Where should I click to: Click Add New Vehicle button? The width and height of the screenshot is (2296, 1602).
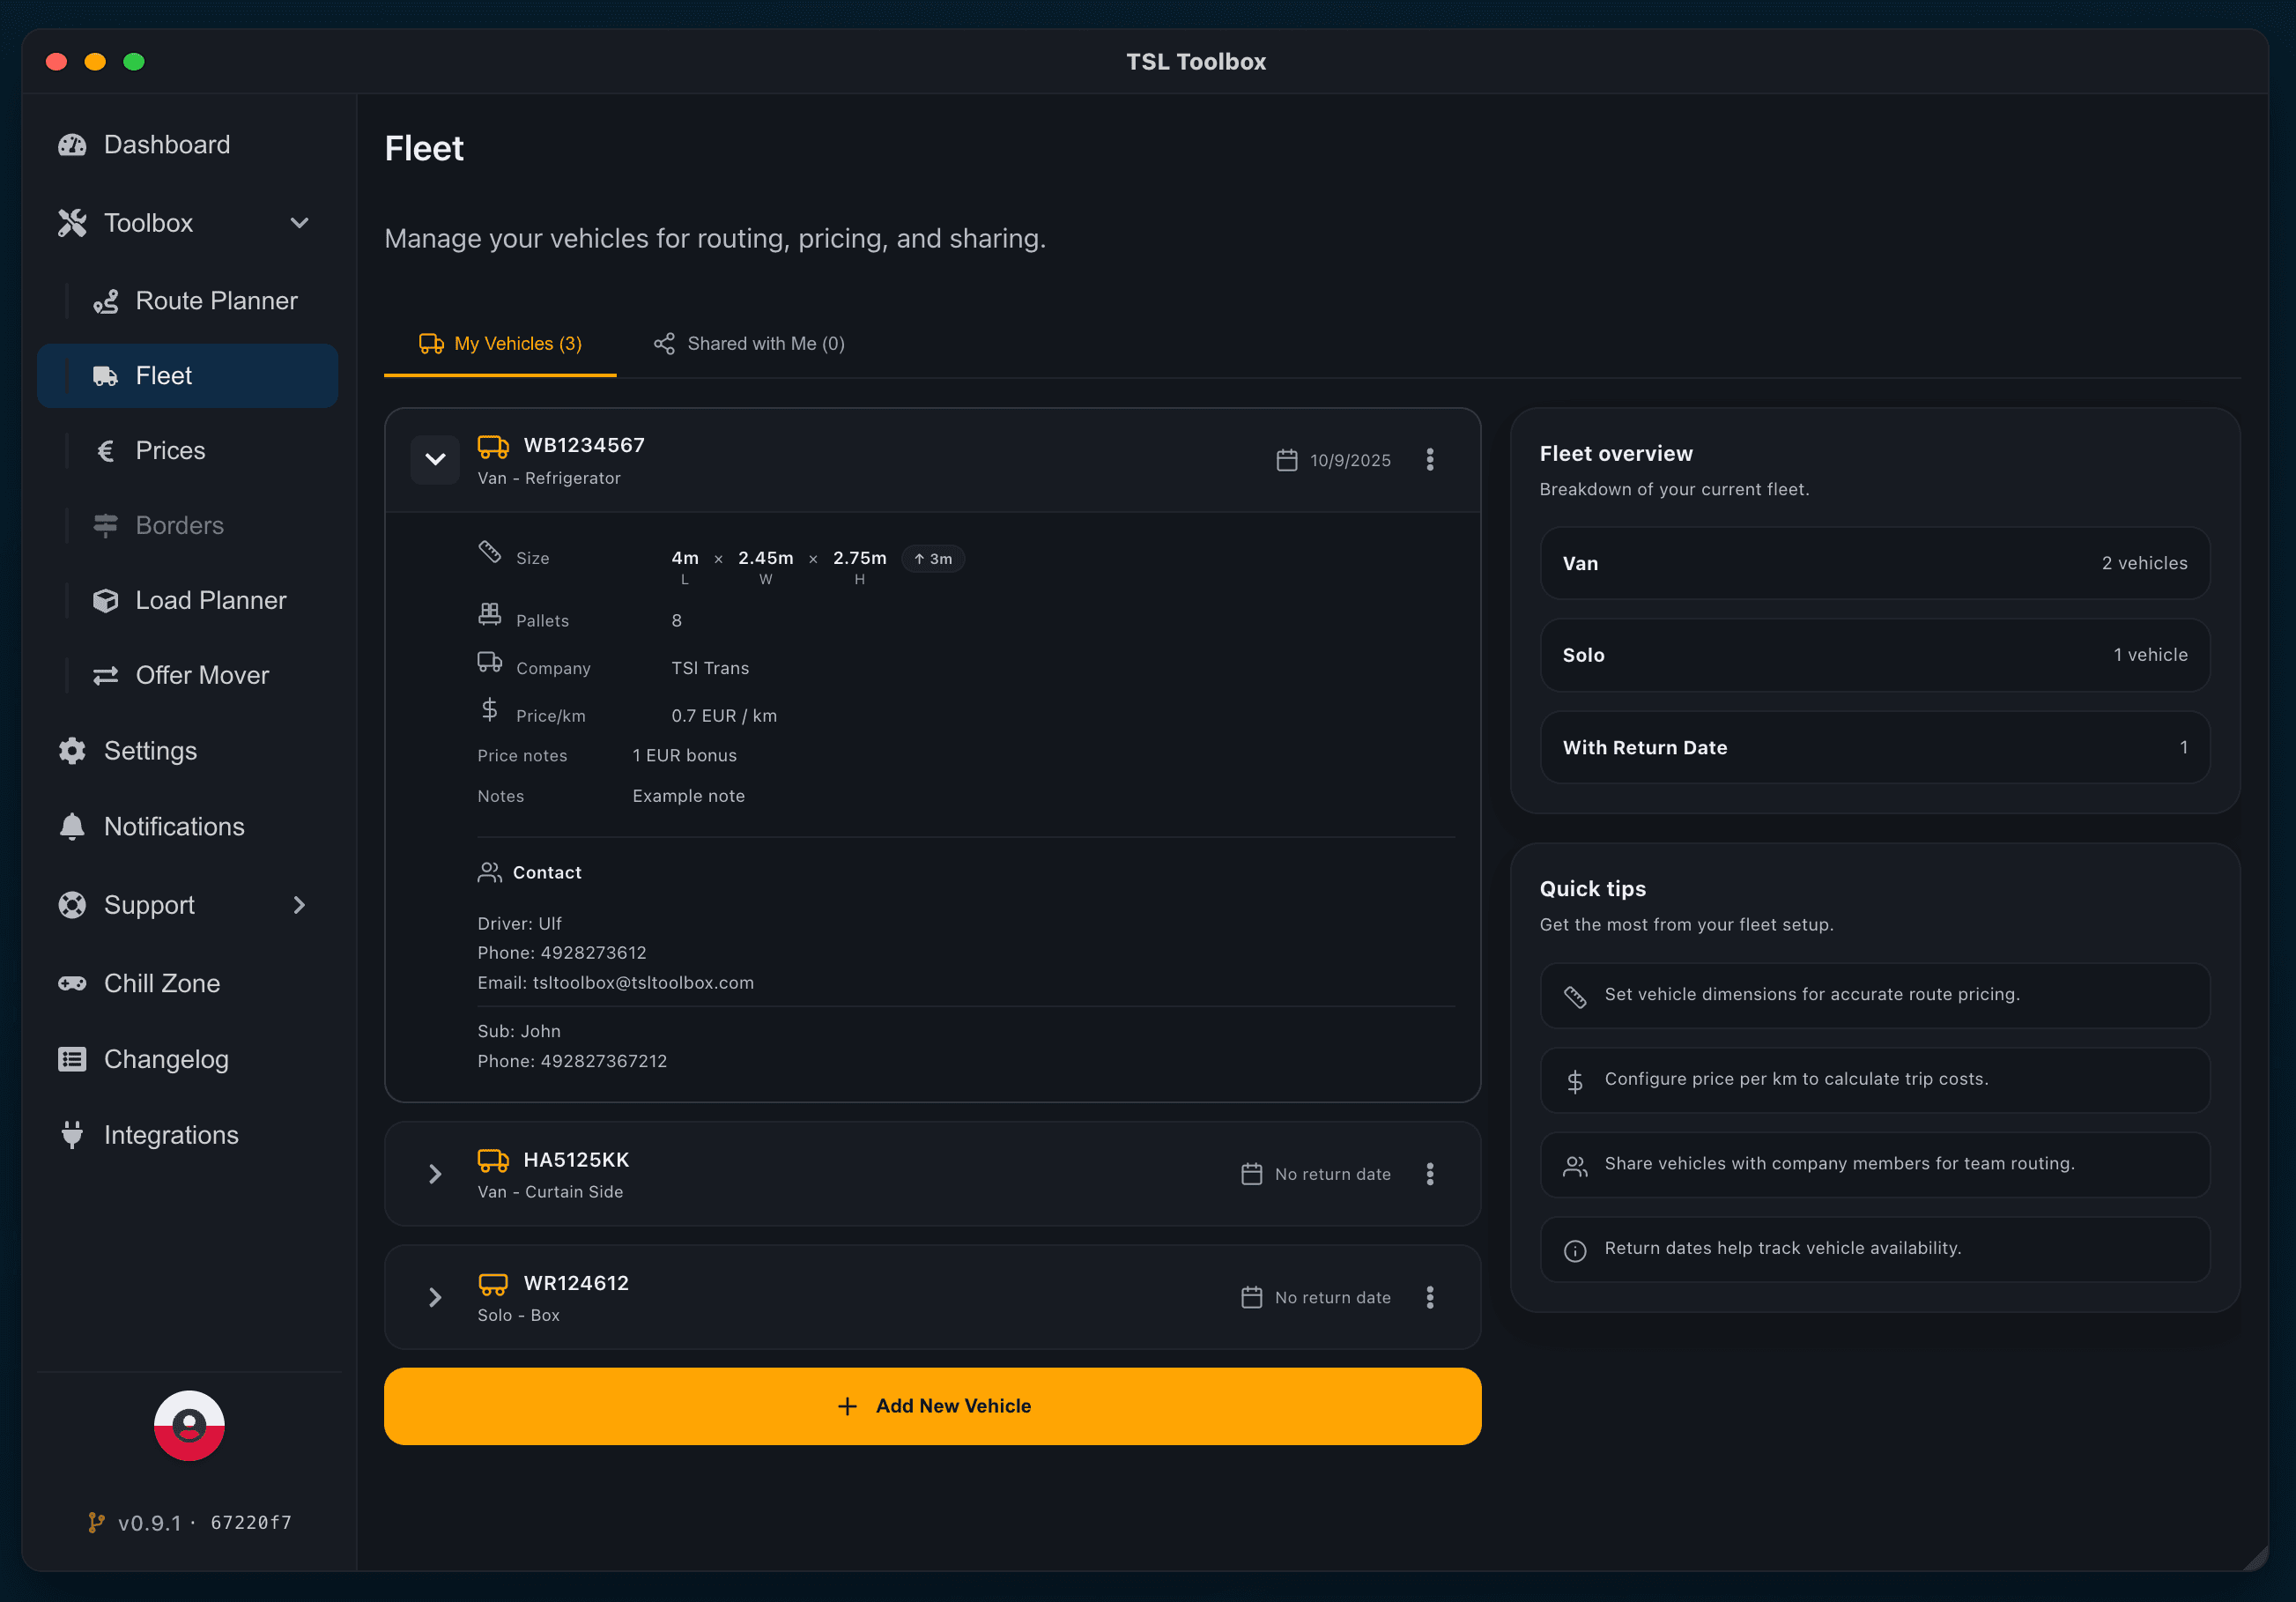[x=932, y=1406]
